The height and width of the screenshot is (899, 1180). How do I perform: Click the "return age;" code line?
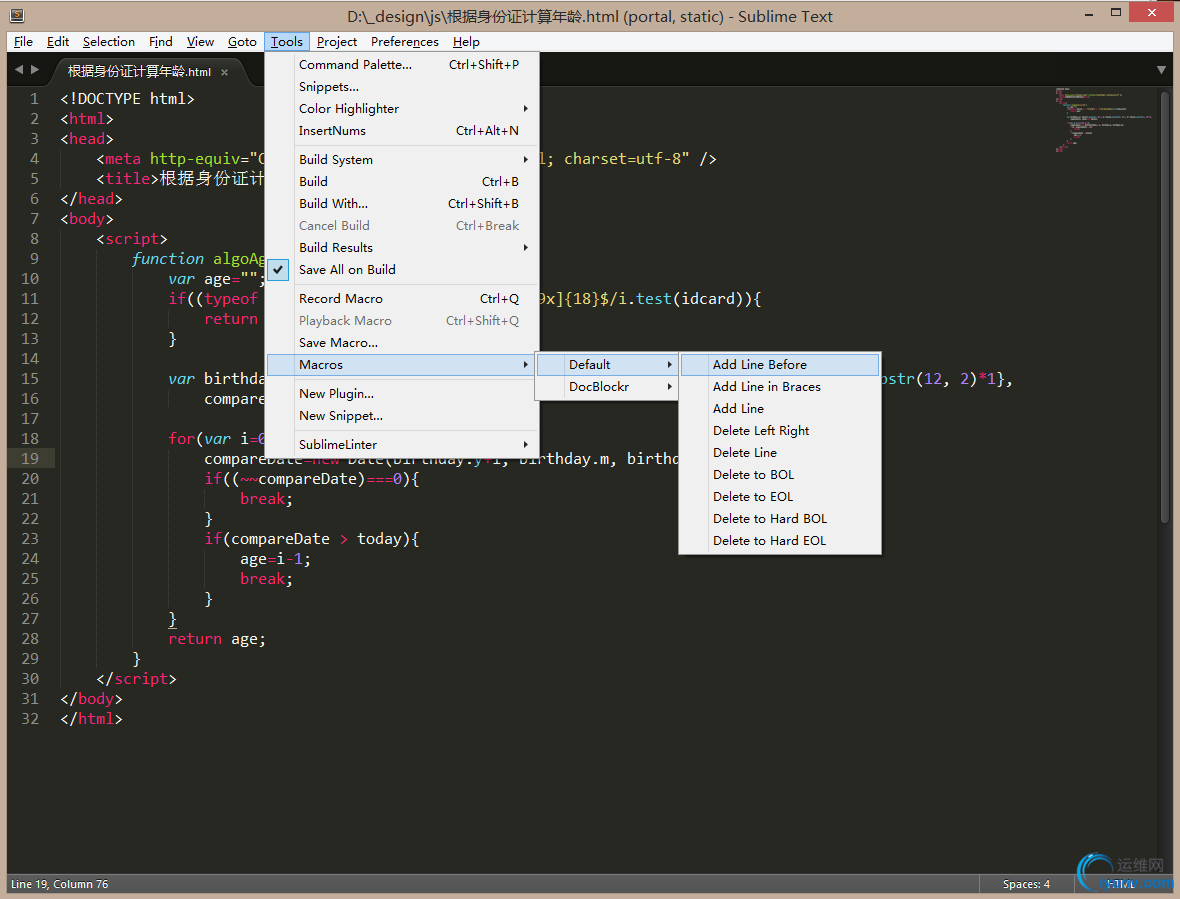tap(217, 639)
